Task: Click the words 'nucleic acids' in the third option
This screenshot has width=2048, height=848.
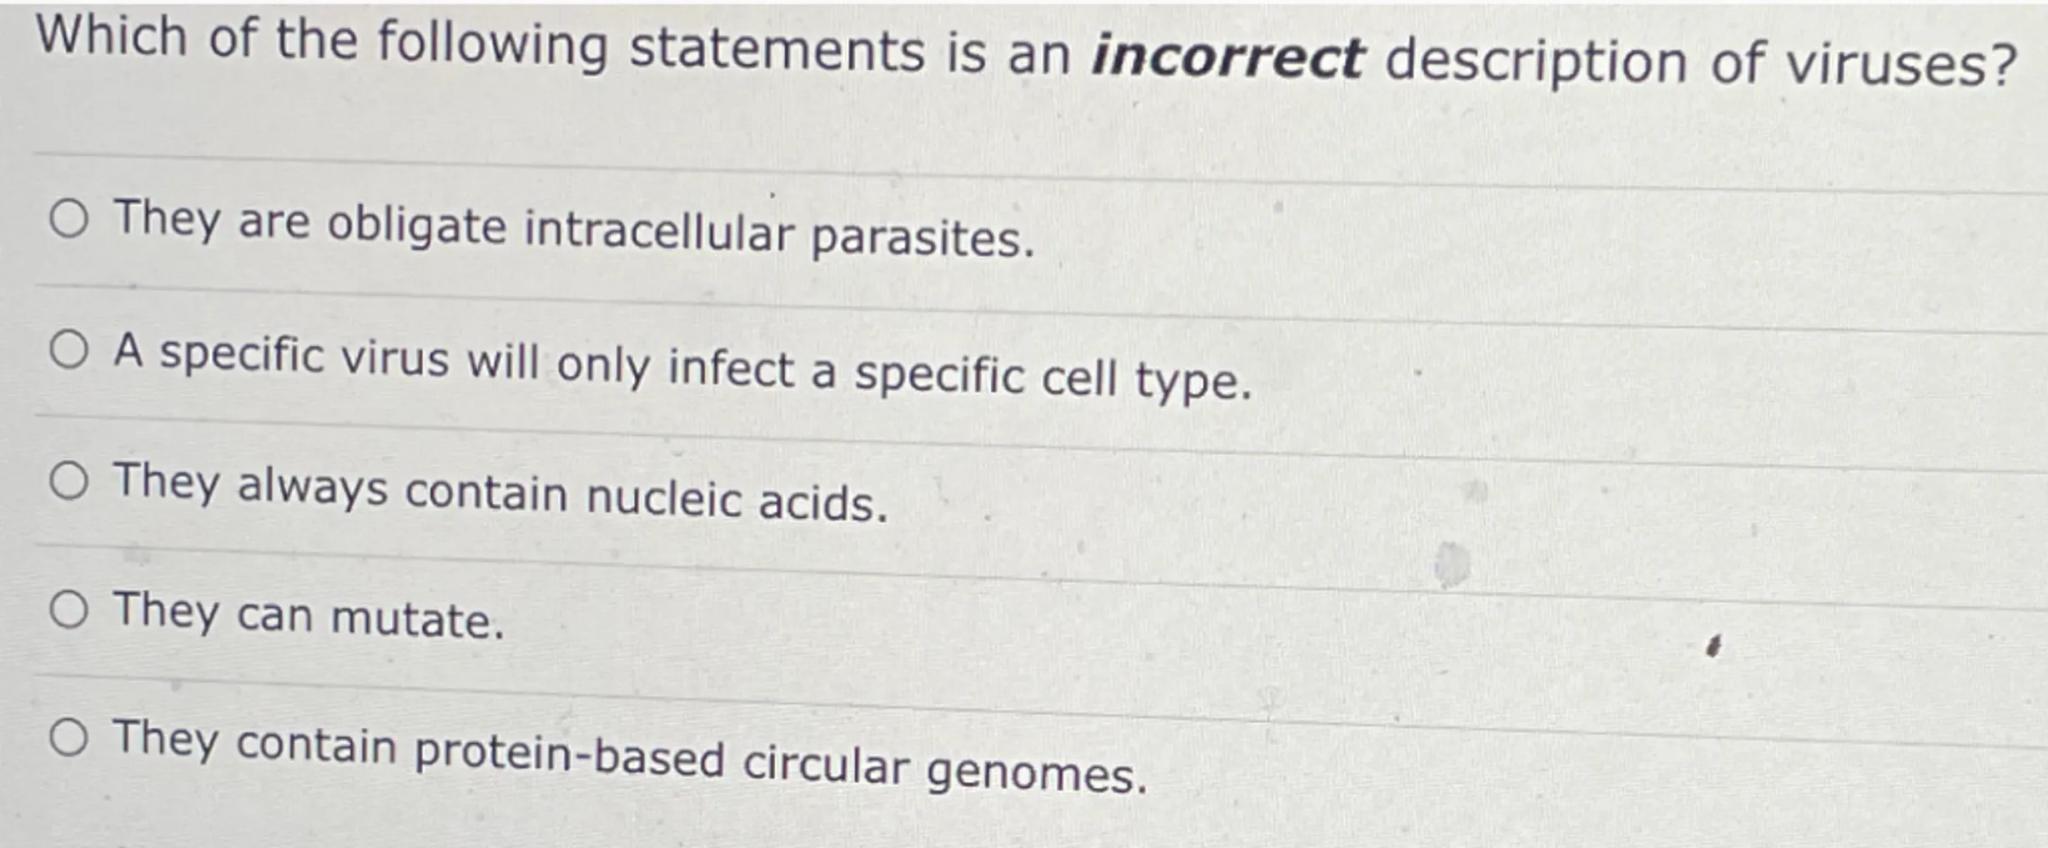Action: coord(736,499)
